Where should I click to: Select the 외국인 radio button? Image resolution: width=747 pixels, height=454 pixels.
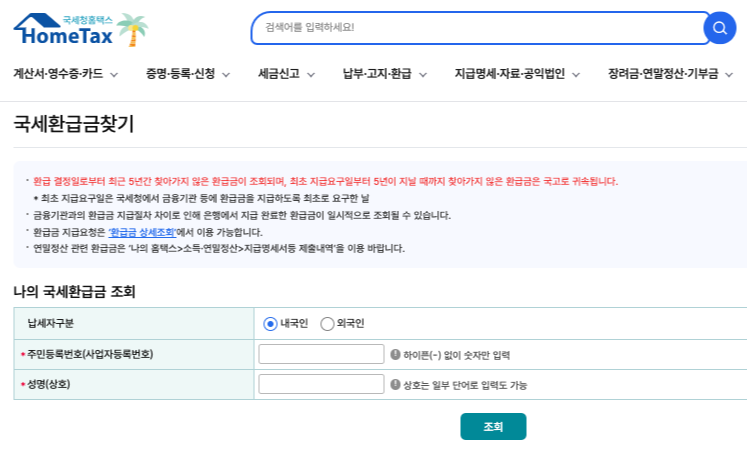(x=327, y=324)
